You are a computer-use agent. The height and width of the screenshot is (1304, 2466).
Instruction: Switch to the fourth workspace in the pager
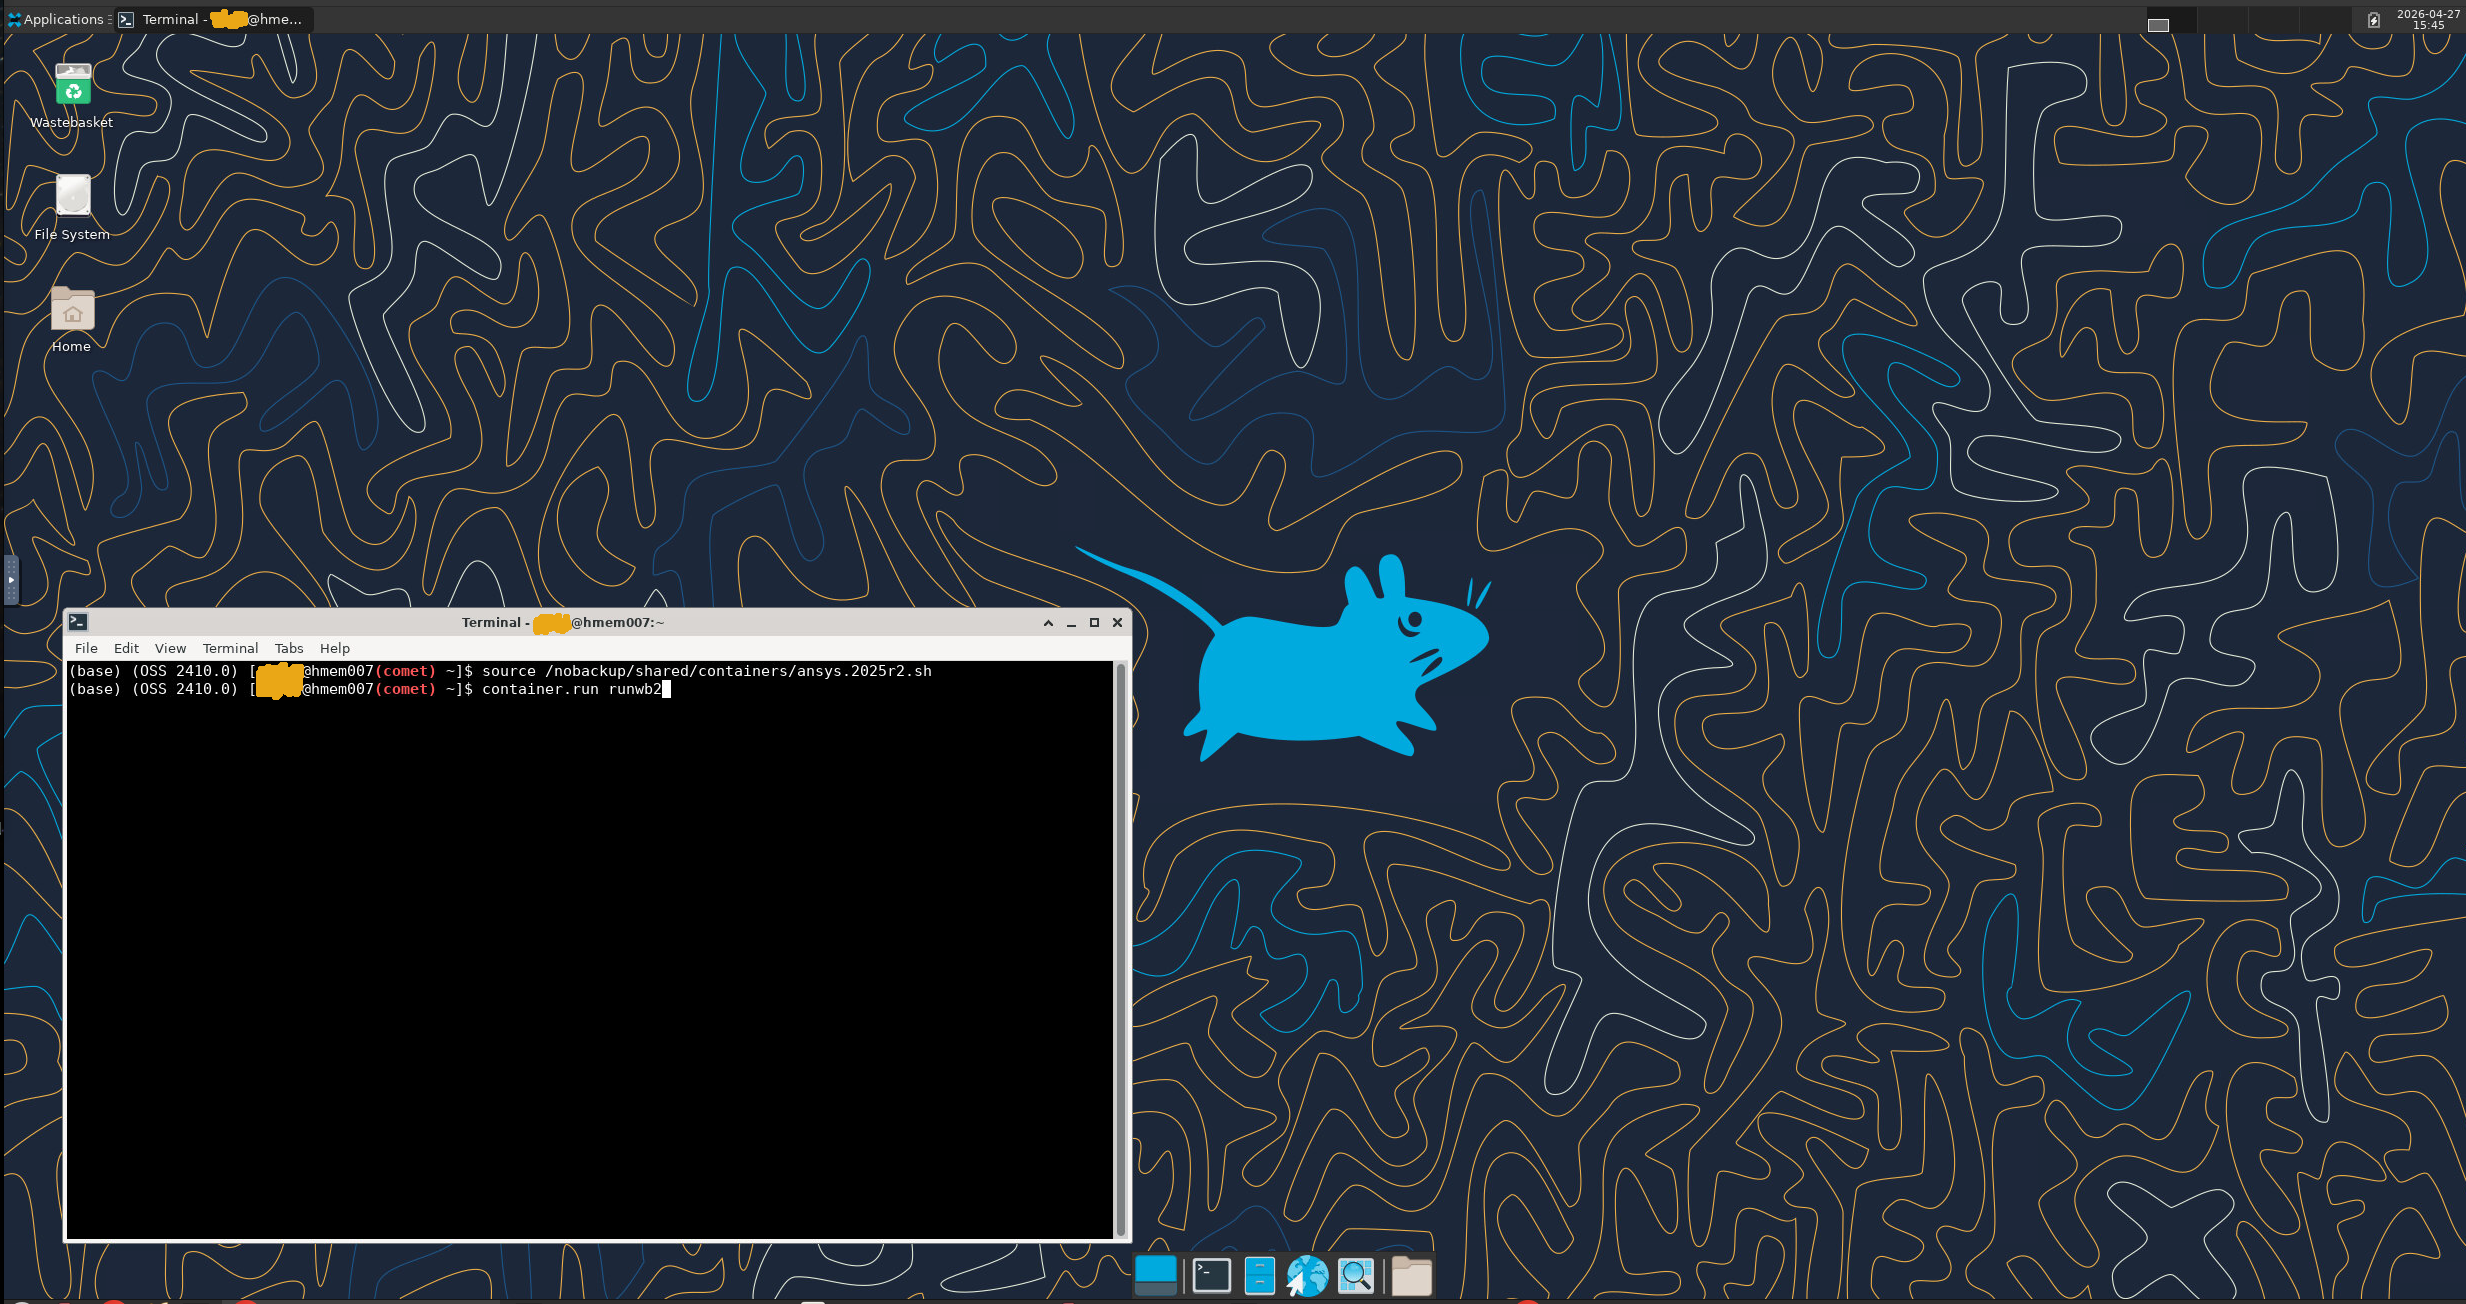point(2326,19)
